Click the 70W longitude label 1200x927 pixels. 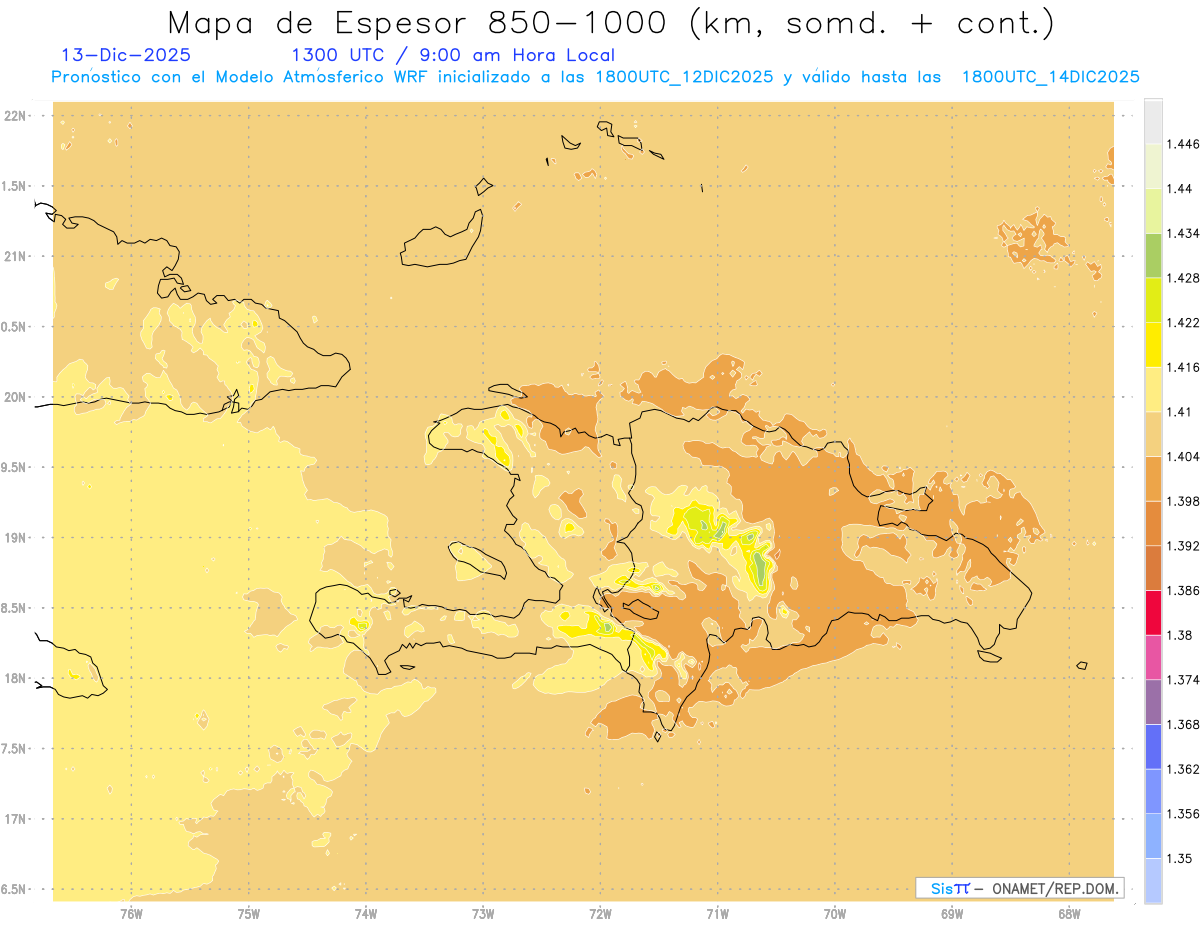[835, 913]
